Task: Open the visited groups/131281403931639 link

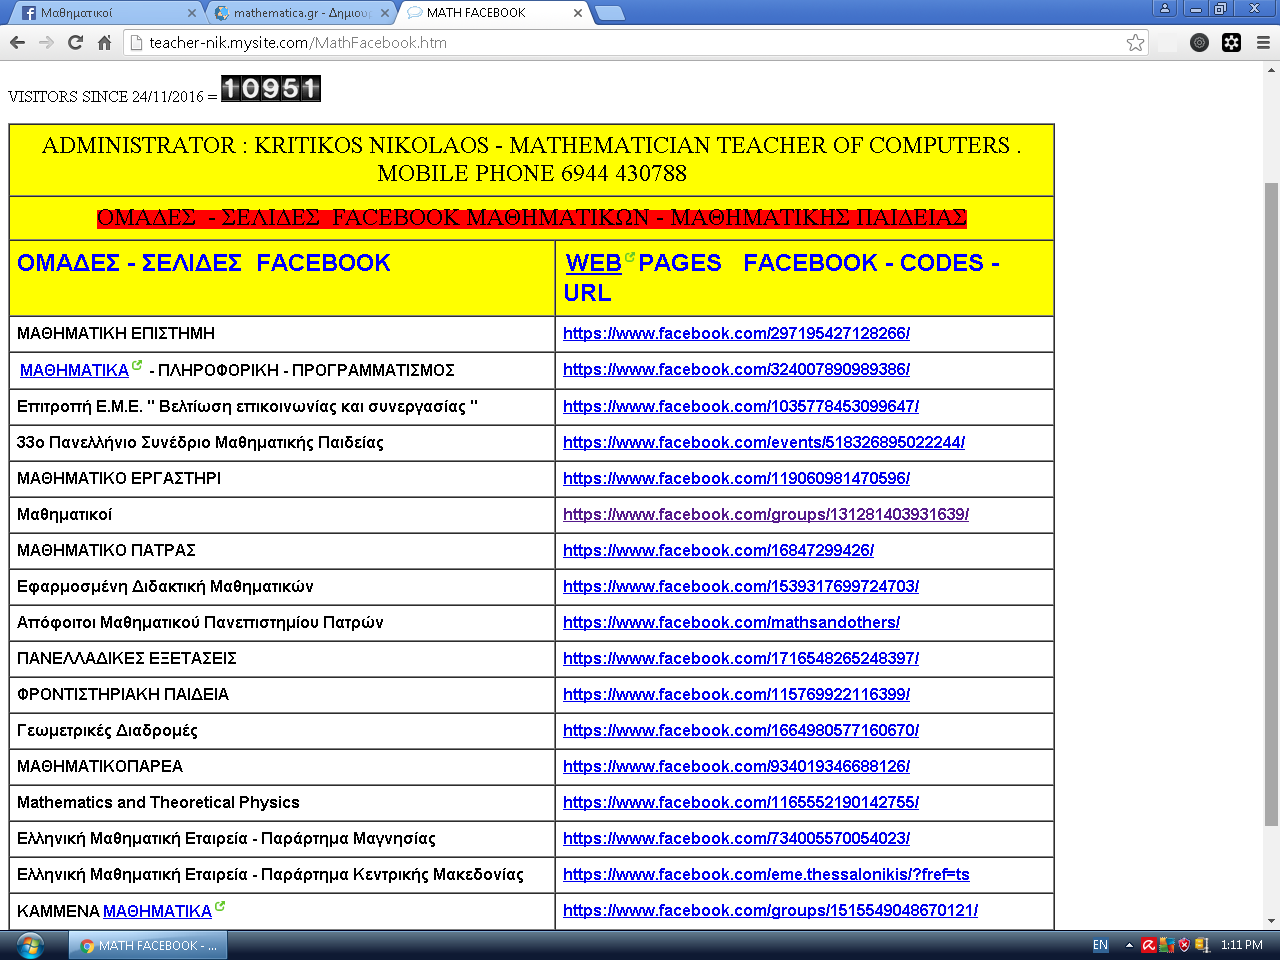Action: click(x=766, y=514)
